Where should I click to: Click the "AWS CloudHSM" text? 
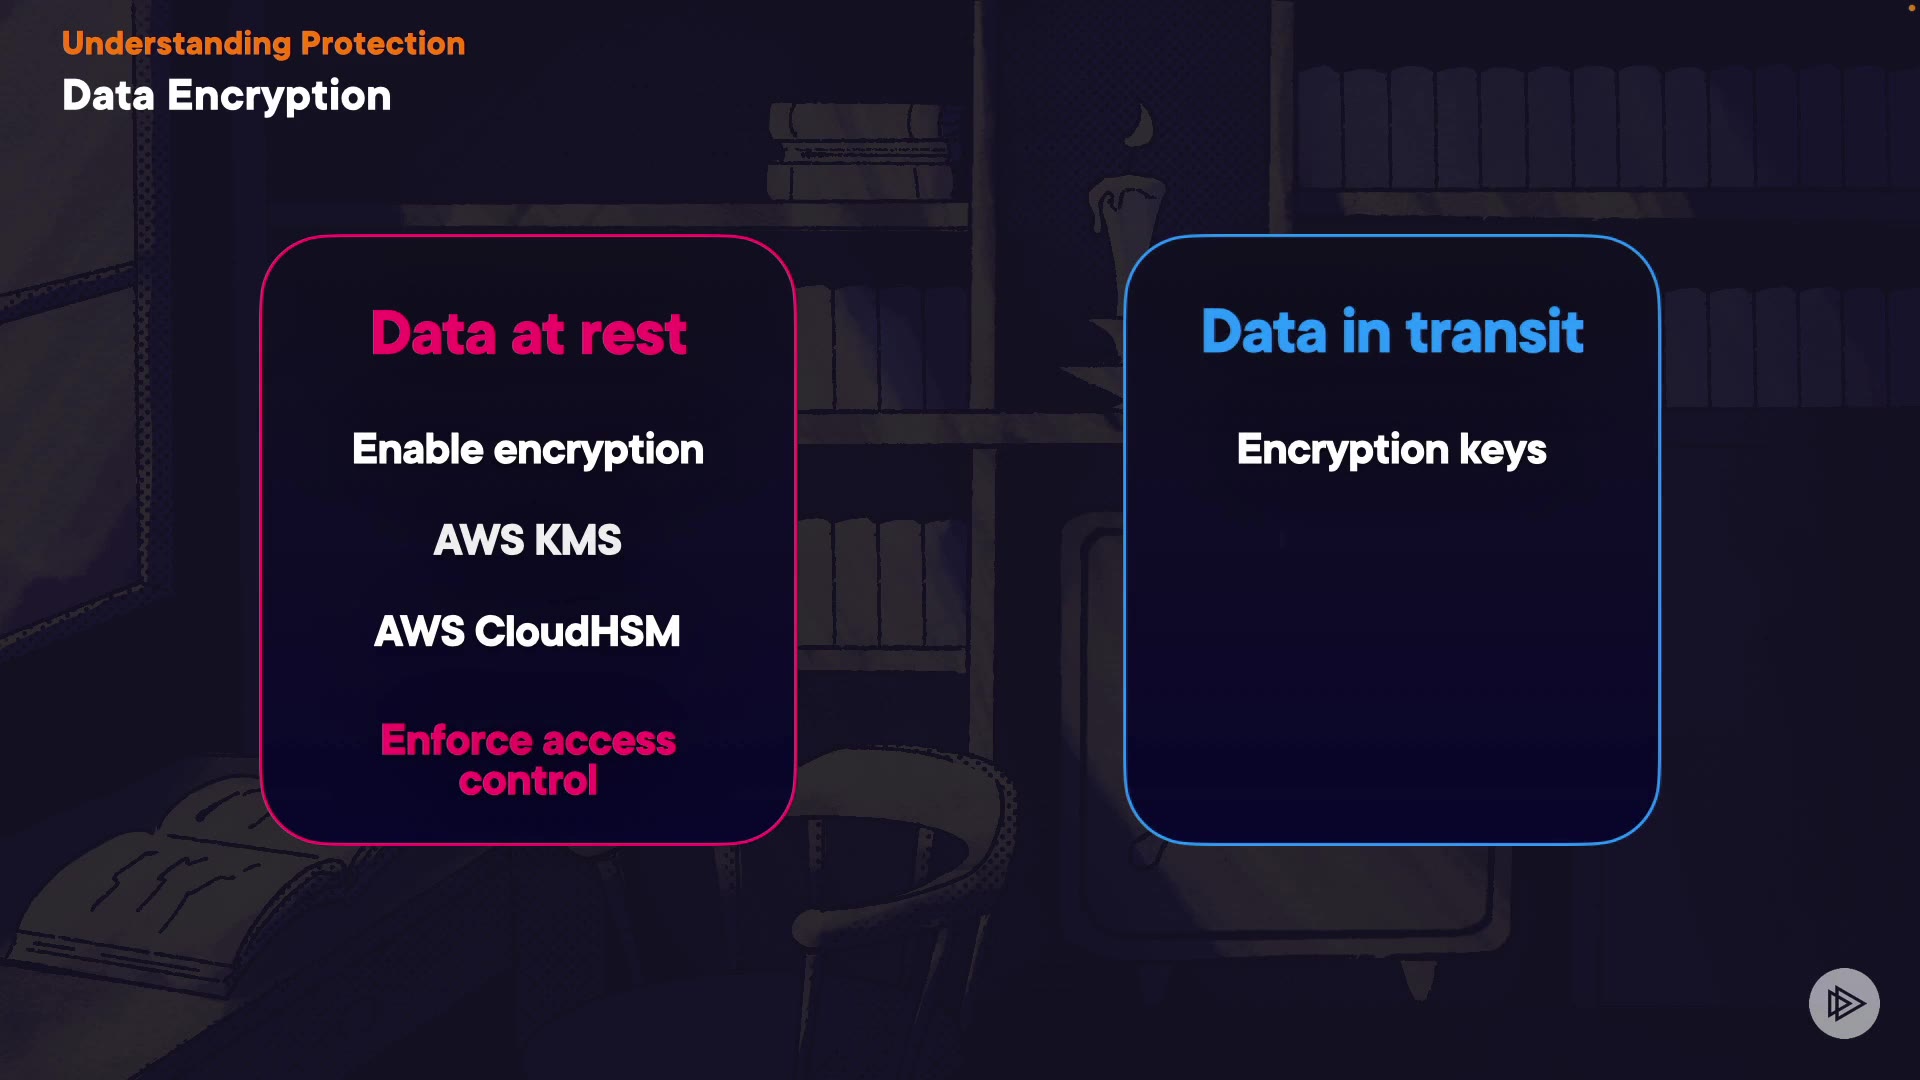tap(528, 631)
